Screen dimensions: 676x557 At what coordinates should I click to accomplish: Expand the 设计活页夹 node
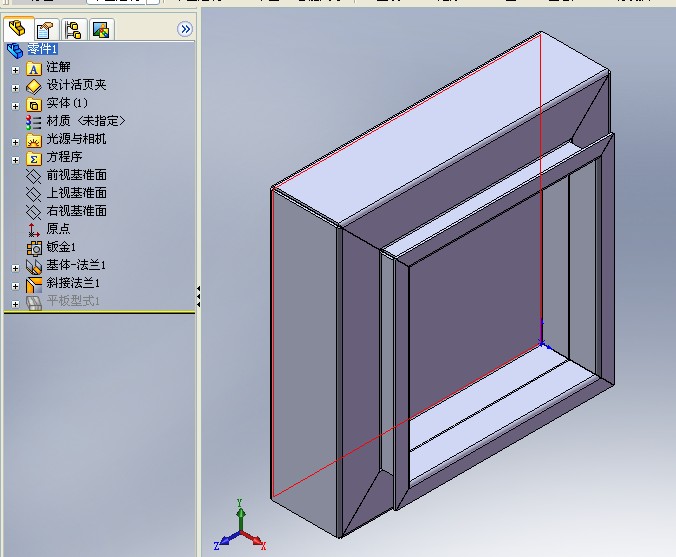(16, 88)
